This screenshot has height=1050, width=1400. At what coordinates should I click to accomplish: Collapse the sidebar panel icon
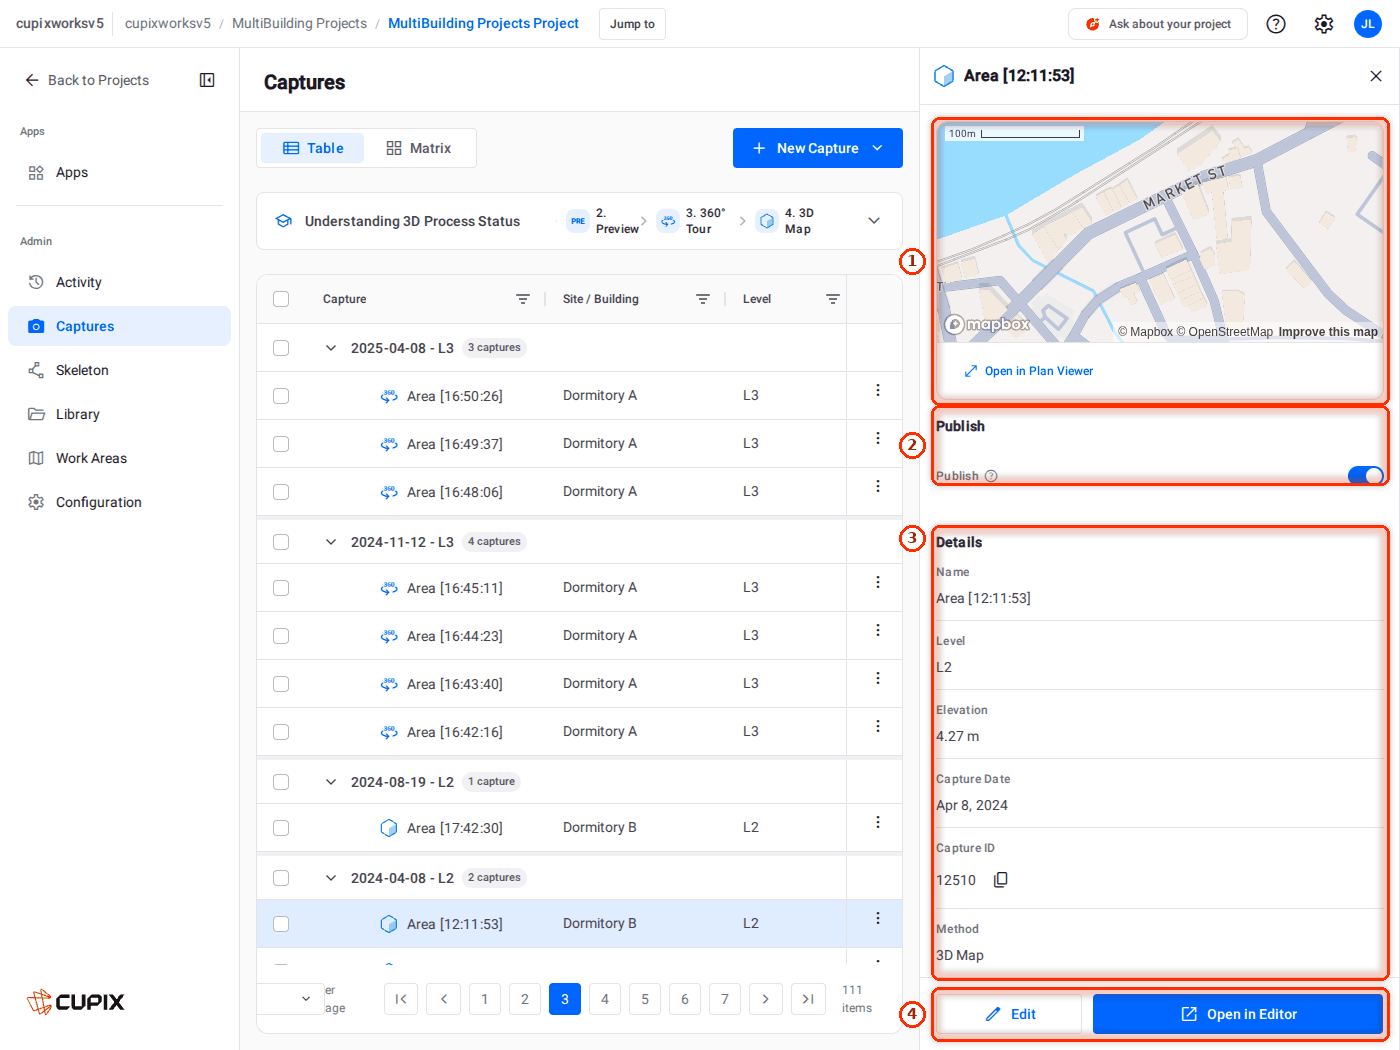(x=207, y=80)
